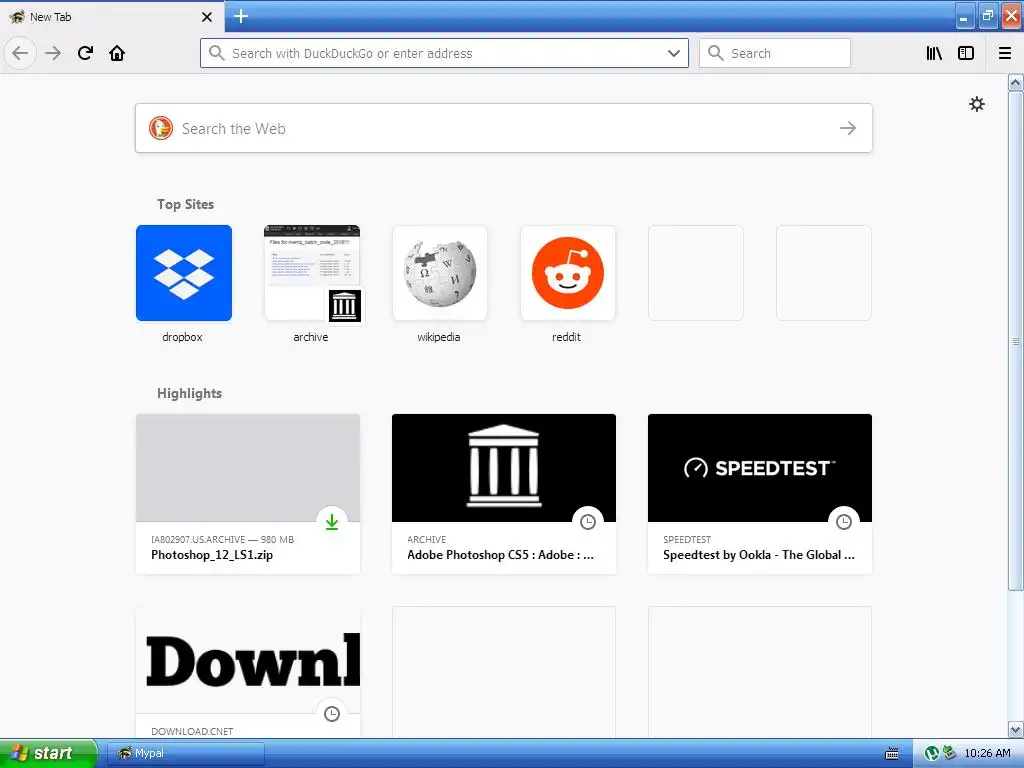Click the wikipedia label text
The height and width of the screenshot is (768, 1024).
[439, 337]
